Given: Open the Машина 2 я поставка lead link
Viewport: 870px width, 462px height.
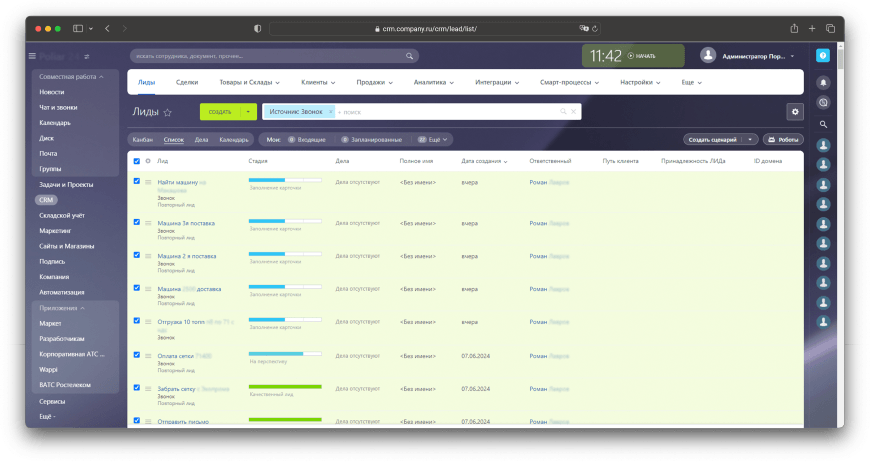Looking at the screenshot, I should coord(186,256).
